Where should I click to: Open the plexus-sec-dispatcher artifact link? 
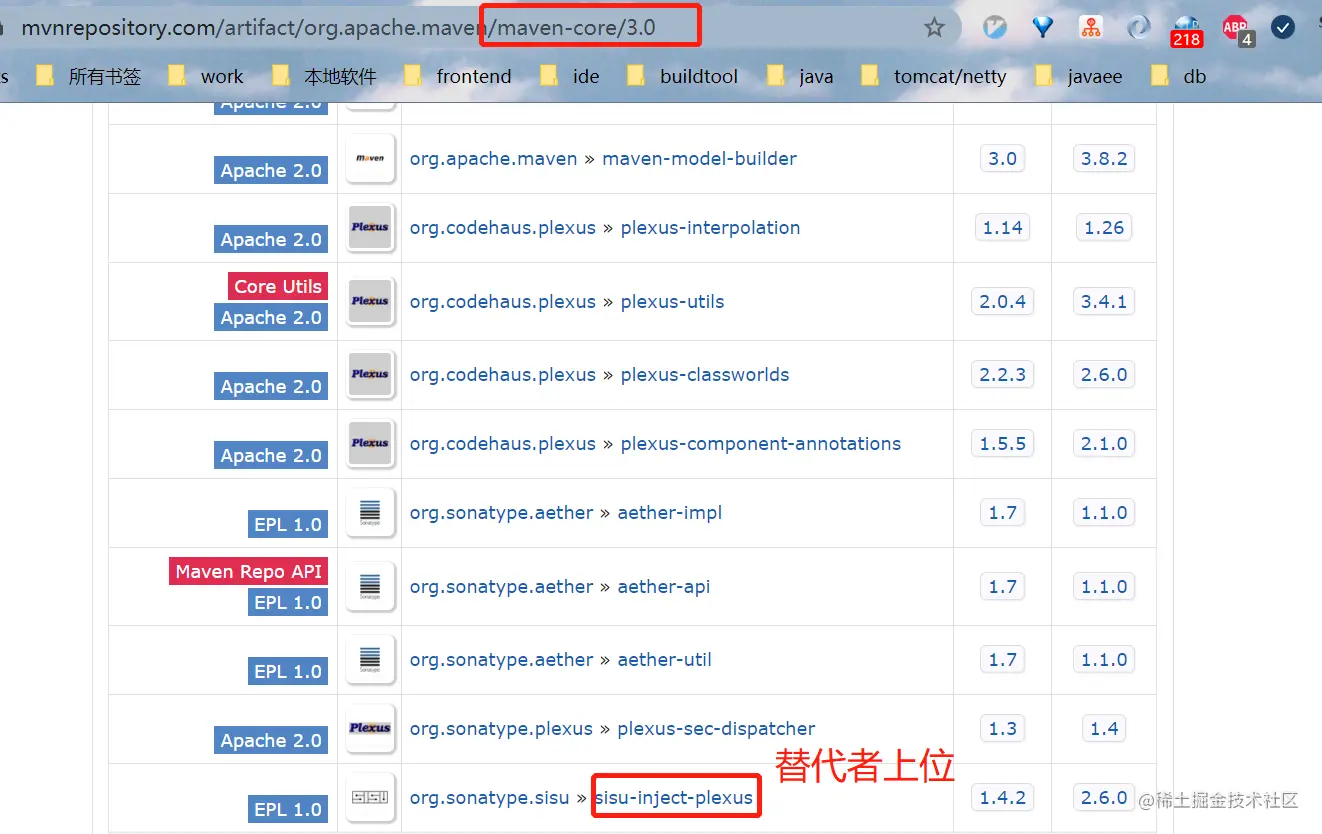(716, 728)
